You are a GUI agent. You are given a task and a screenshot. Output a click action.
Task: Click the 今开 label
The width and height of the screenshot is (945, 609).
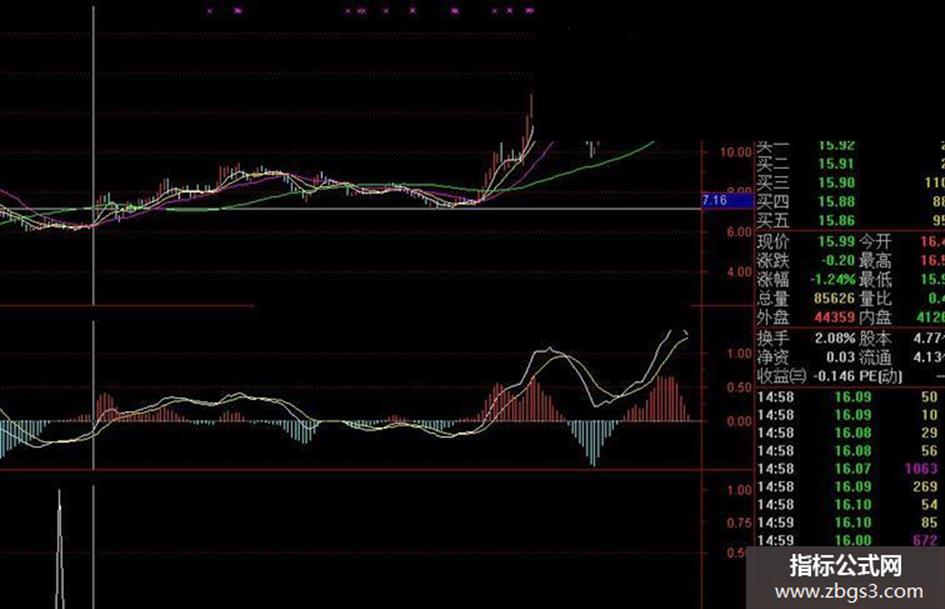pyautogui.click(x=875, y=242)
